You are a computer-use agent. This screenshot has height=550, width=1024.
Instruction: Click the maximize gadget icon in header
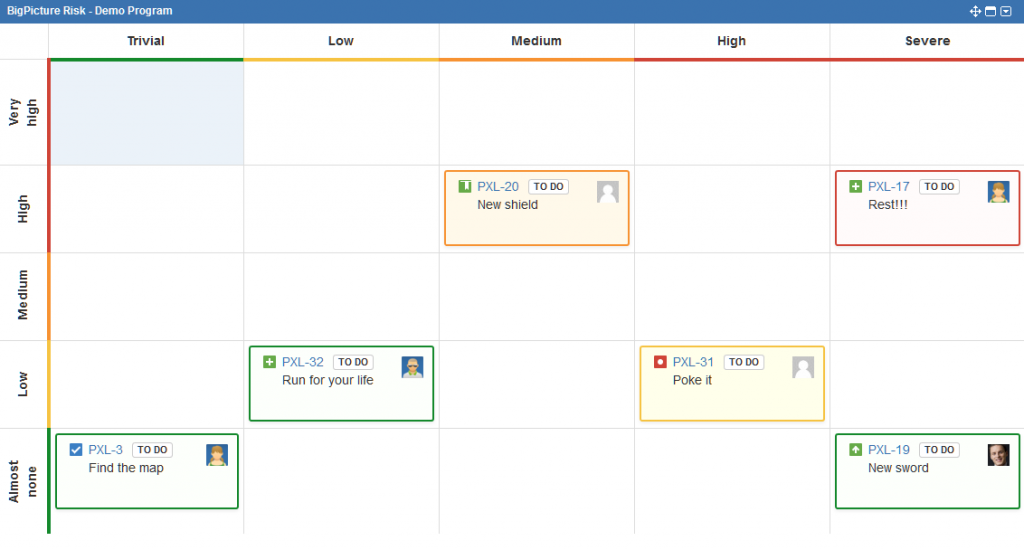[x=991, y=11]
